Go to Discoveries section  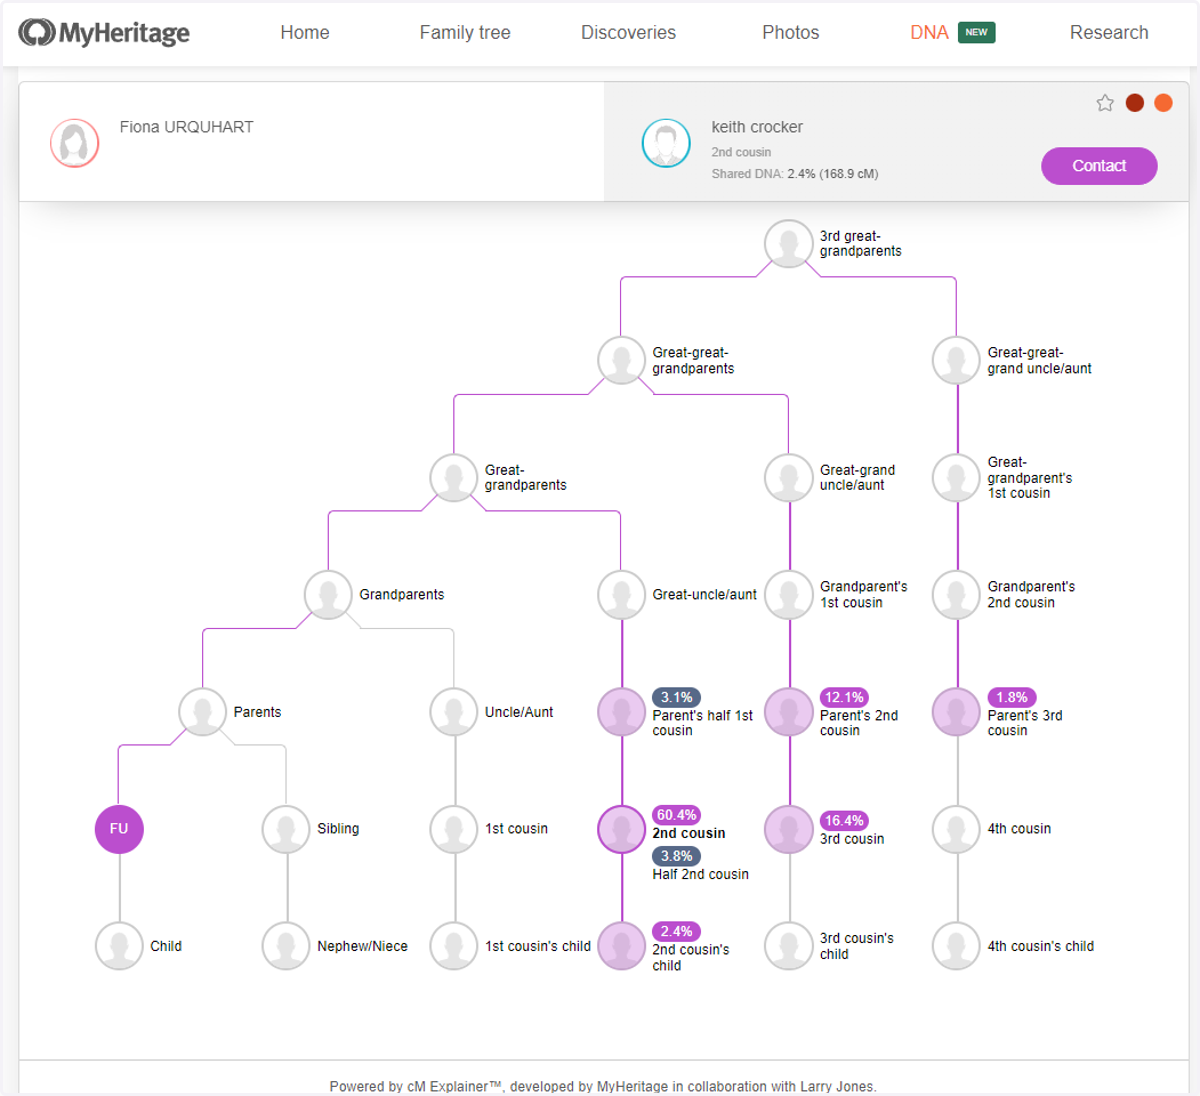pos(628,33)
